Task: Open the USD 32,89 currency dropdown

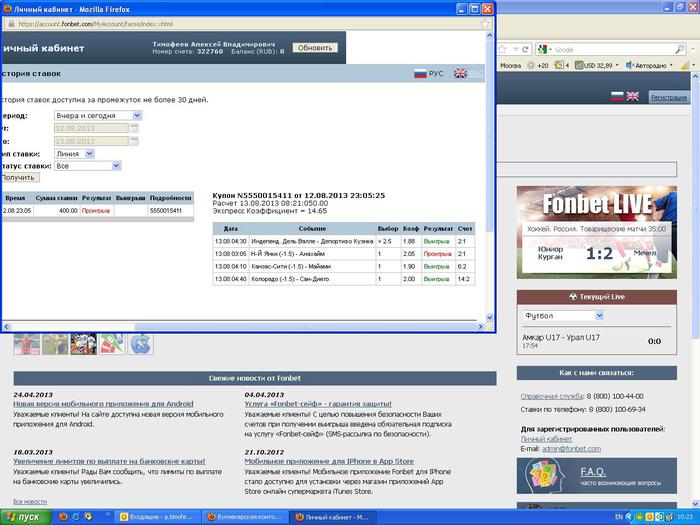Action: (596, 65)
